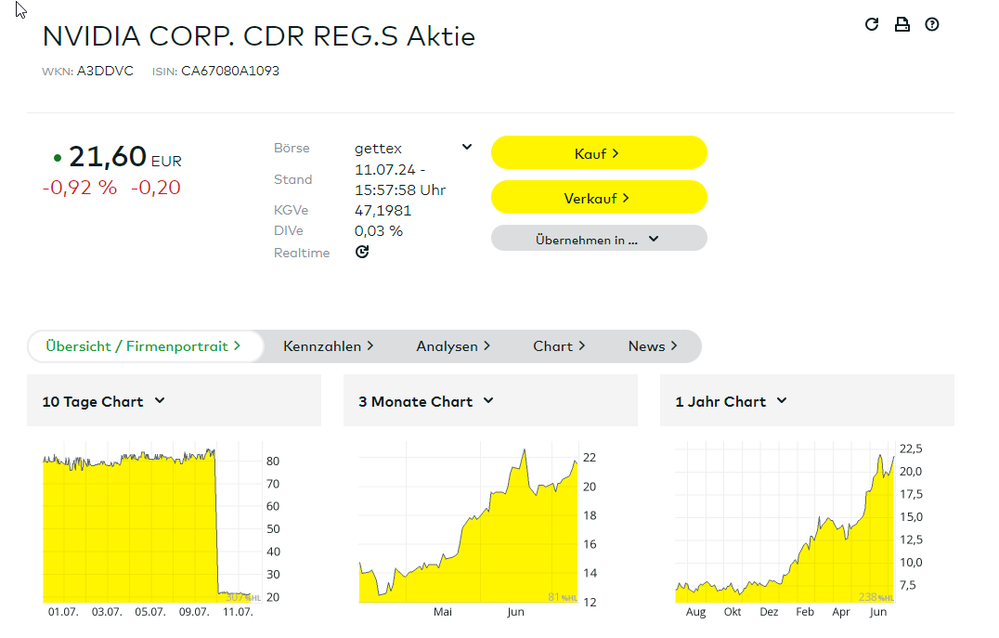Click the DIVe value 0,03 %
999x638 pixels.
(378, 231)
